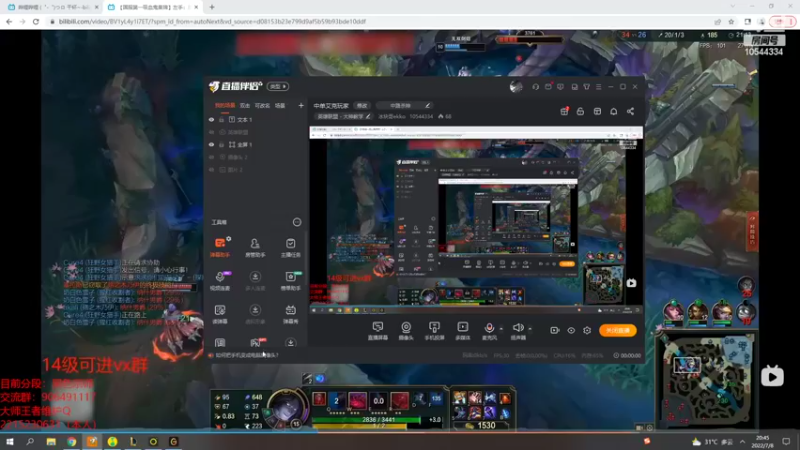
Task: Open the 弹幕鸭 tool
Action: click(x=290, y=314)
